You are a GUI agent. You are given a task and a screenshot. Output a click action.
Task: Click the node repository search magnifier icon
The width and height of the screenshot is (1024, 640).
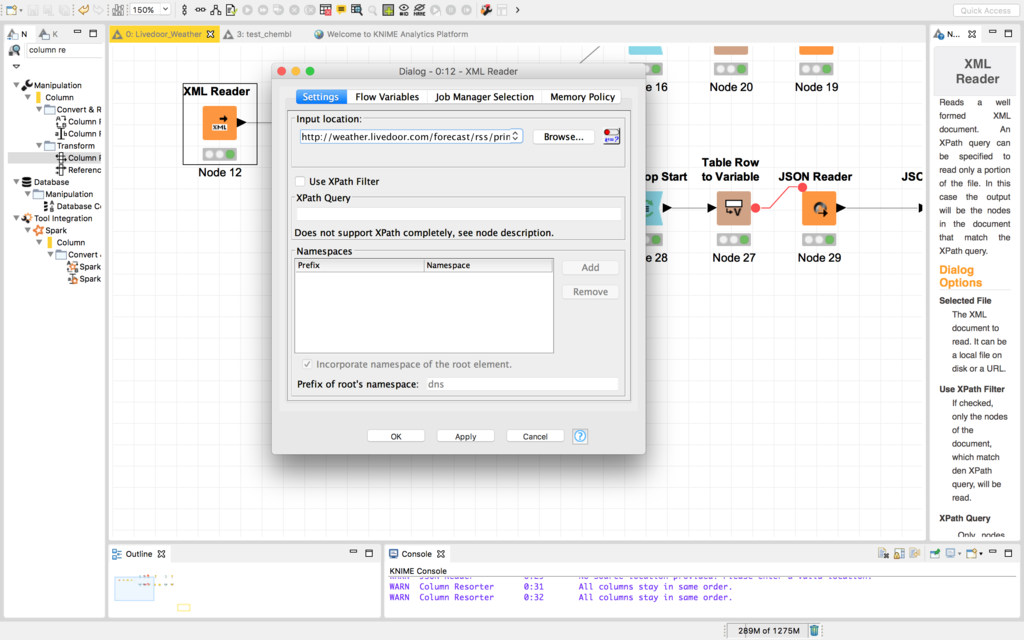[14, 50]
